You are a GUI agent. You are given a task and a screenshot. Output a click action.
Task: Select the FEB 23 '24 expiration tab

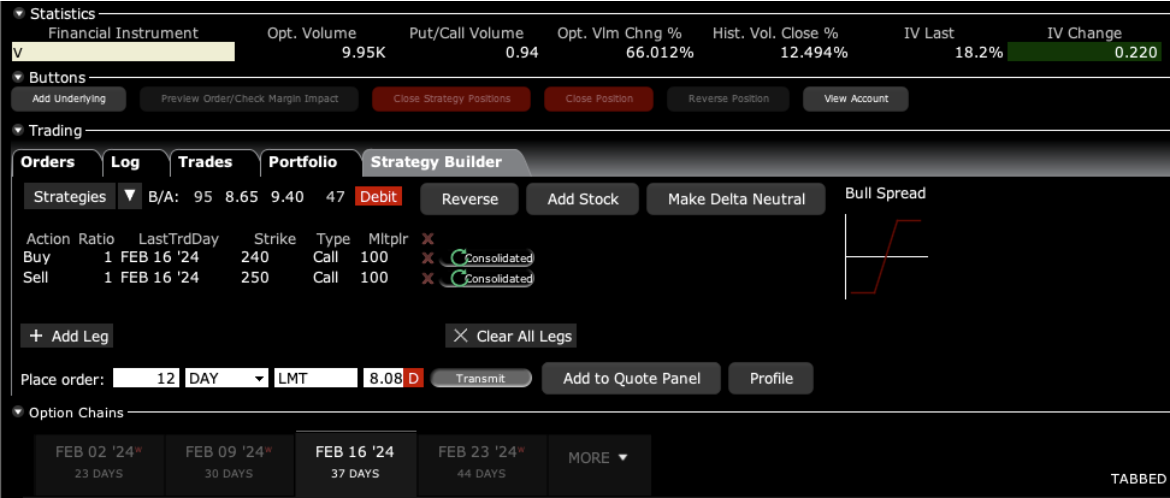coord(480,461)
